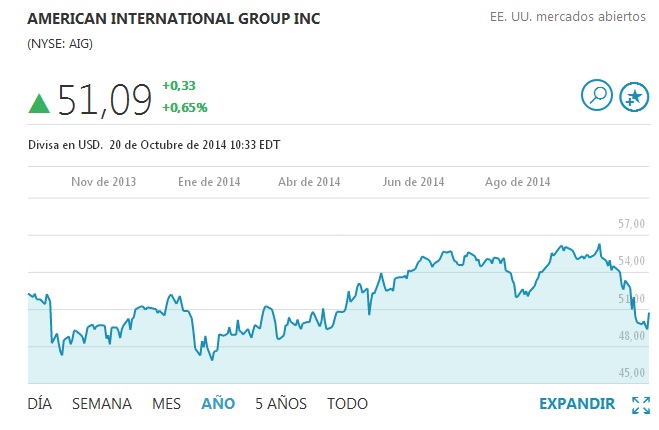The image size is (659, 430).
Task: Click the Ago de 2014 axis label
Action: tap(518, 182)
